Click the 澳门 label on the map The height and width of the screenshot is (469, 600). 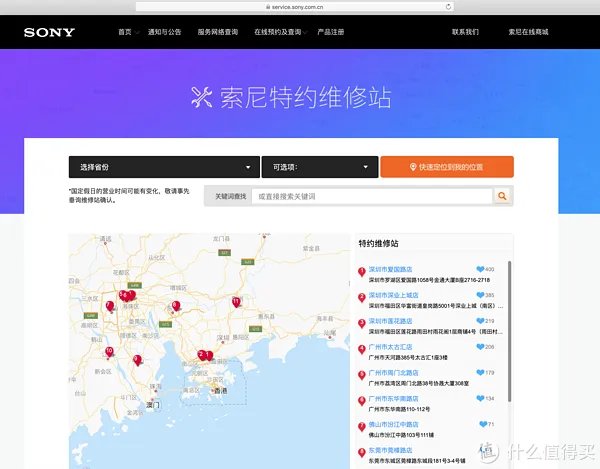pos(153,404)
